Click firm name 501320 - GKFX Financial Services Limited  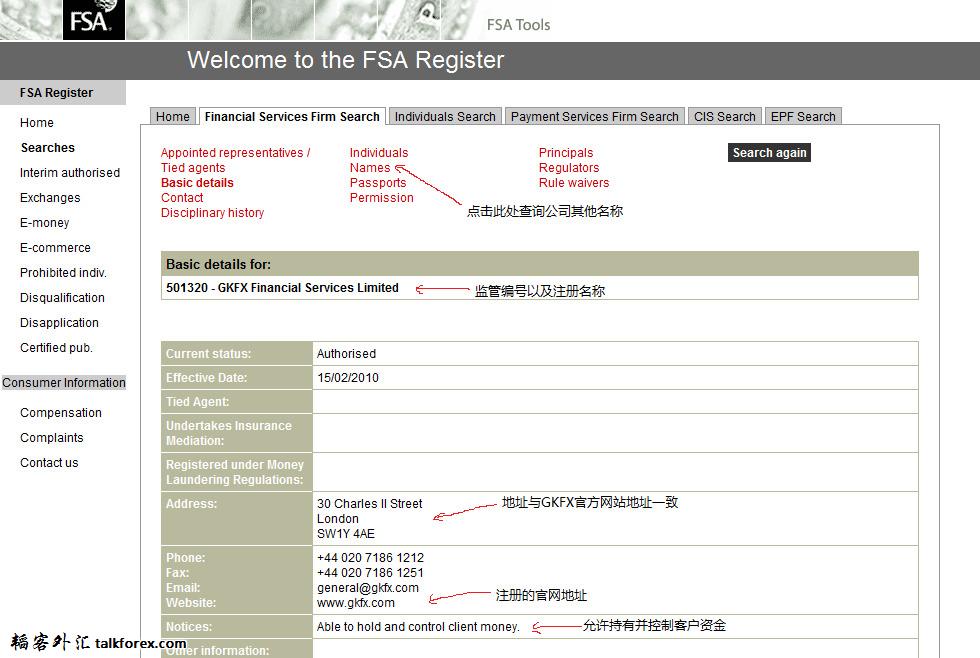282,287
